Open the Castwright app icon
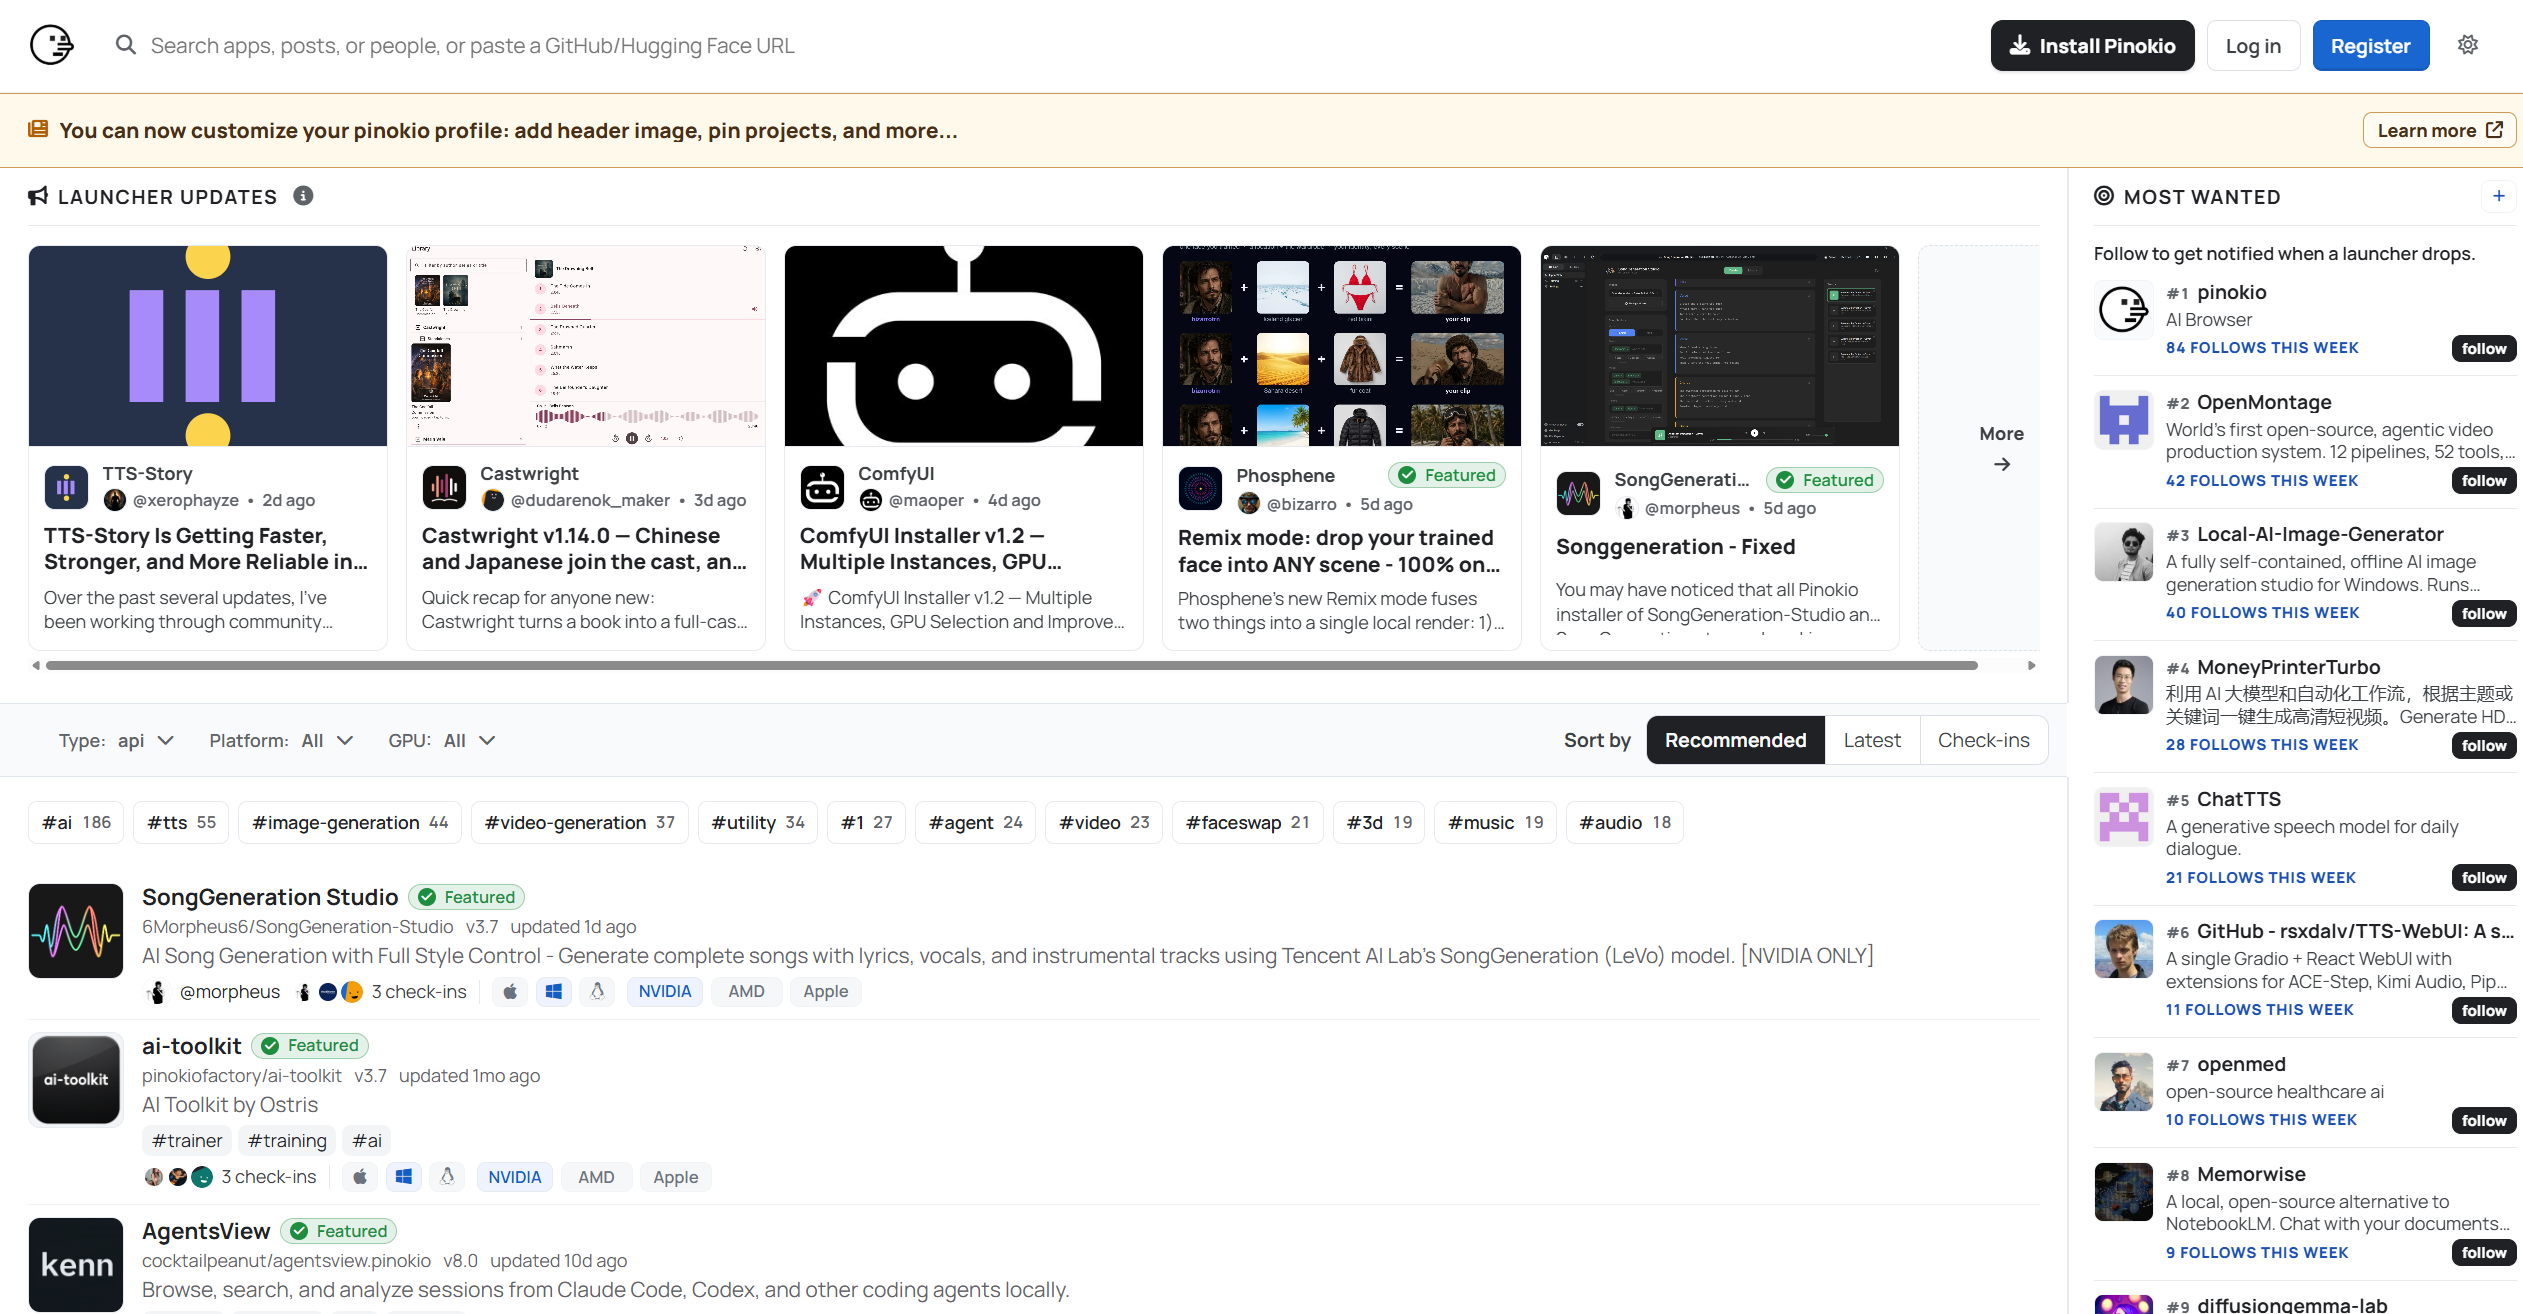Viewport: 2523px width, 1314px height. click(x=444, y=487)
